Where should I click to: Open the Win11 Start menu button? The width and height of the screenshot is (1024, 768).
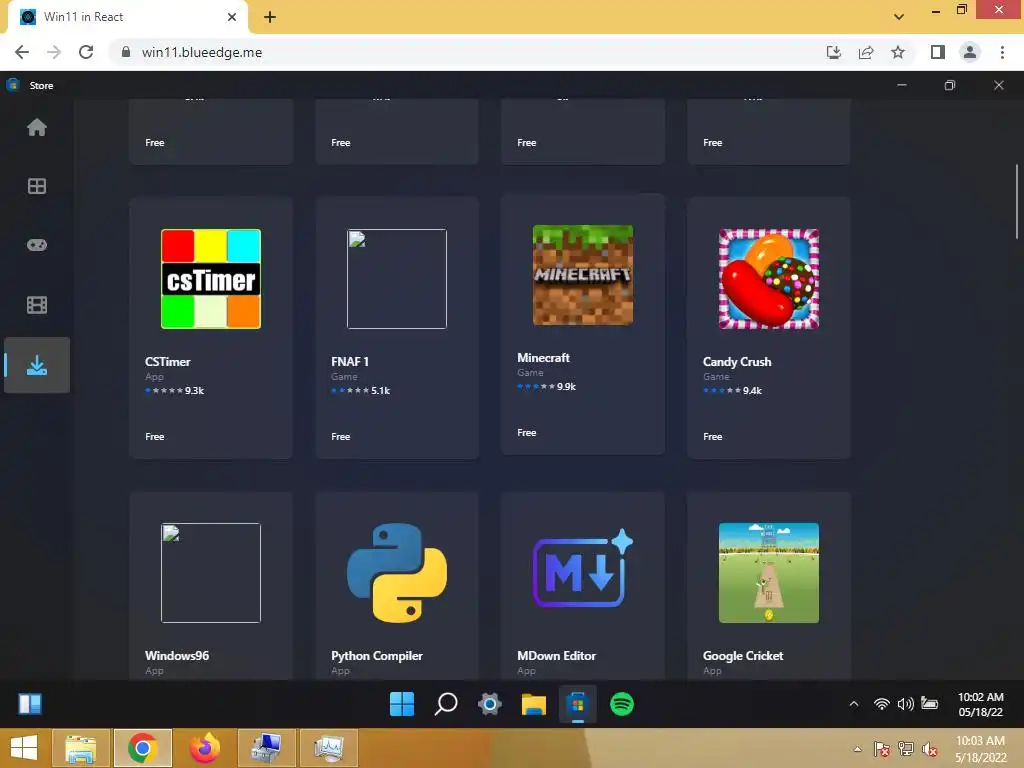pyautogui.click(x=402, y=704)
